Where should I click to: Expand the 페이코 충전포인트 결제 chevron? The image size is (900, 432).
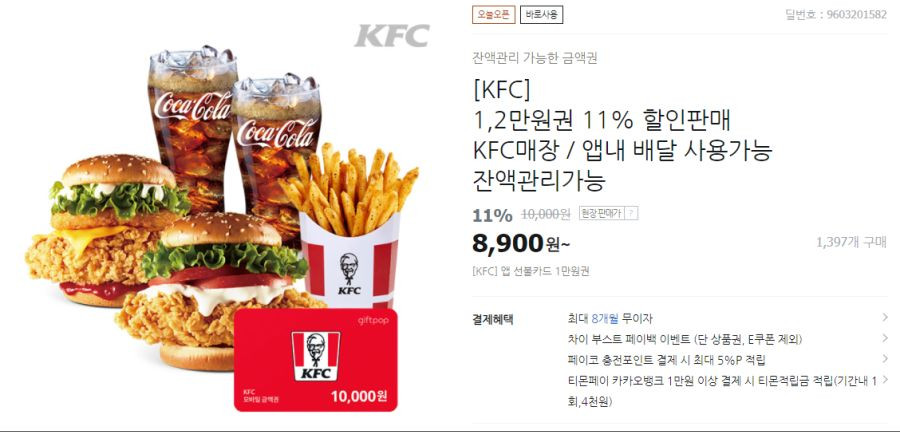coord(885,359)
